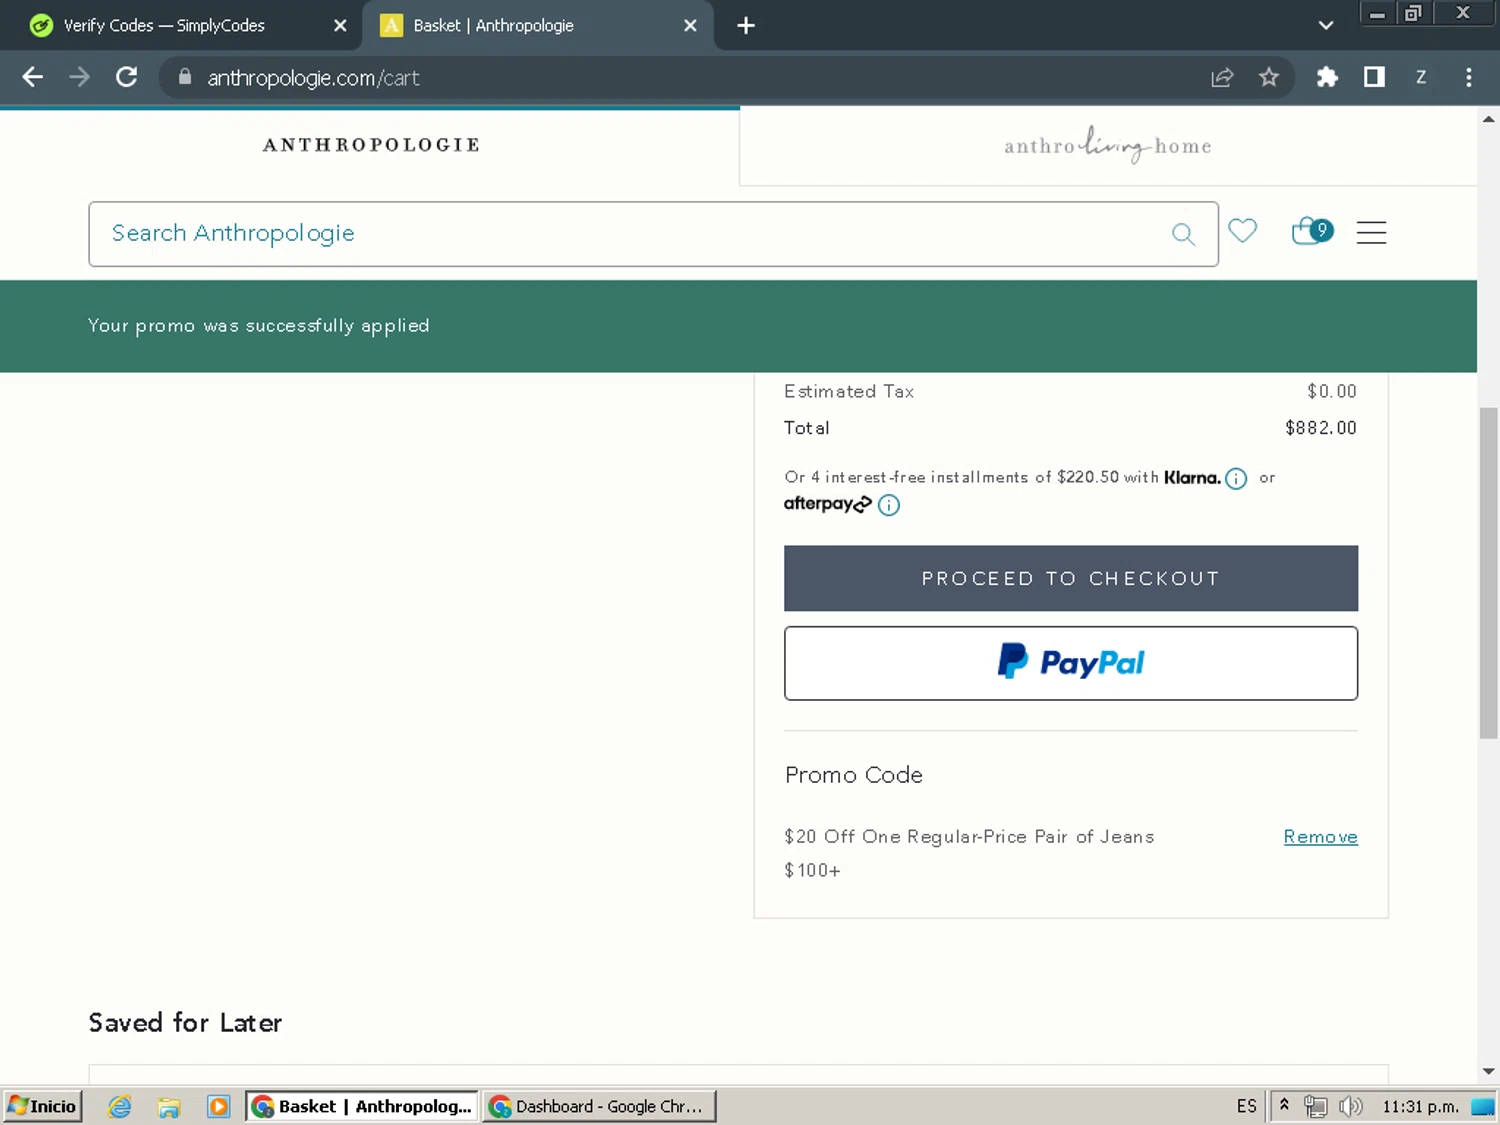
Task: Toggle the Chrome side panel icon
Action: click(1374, 77)
